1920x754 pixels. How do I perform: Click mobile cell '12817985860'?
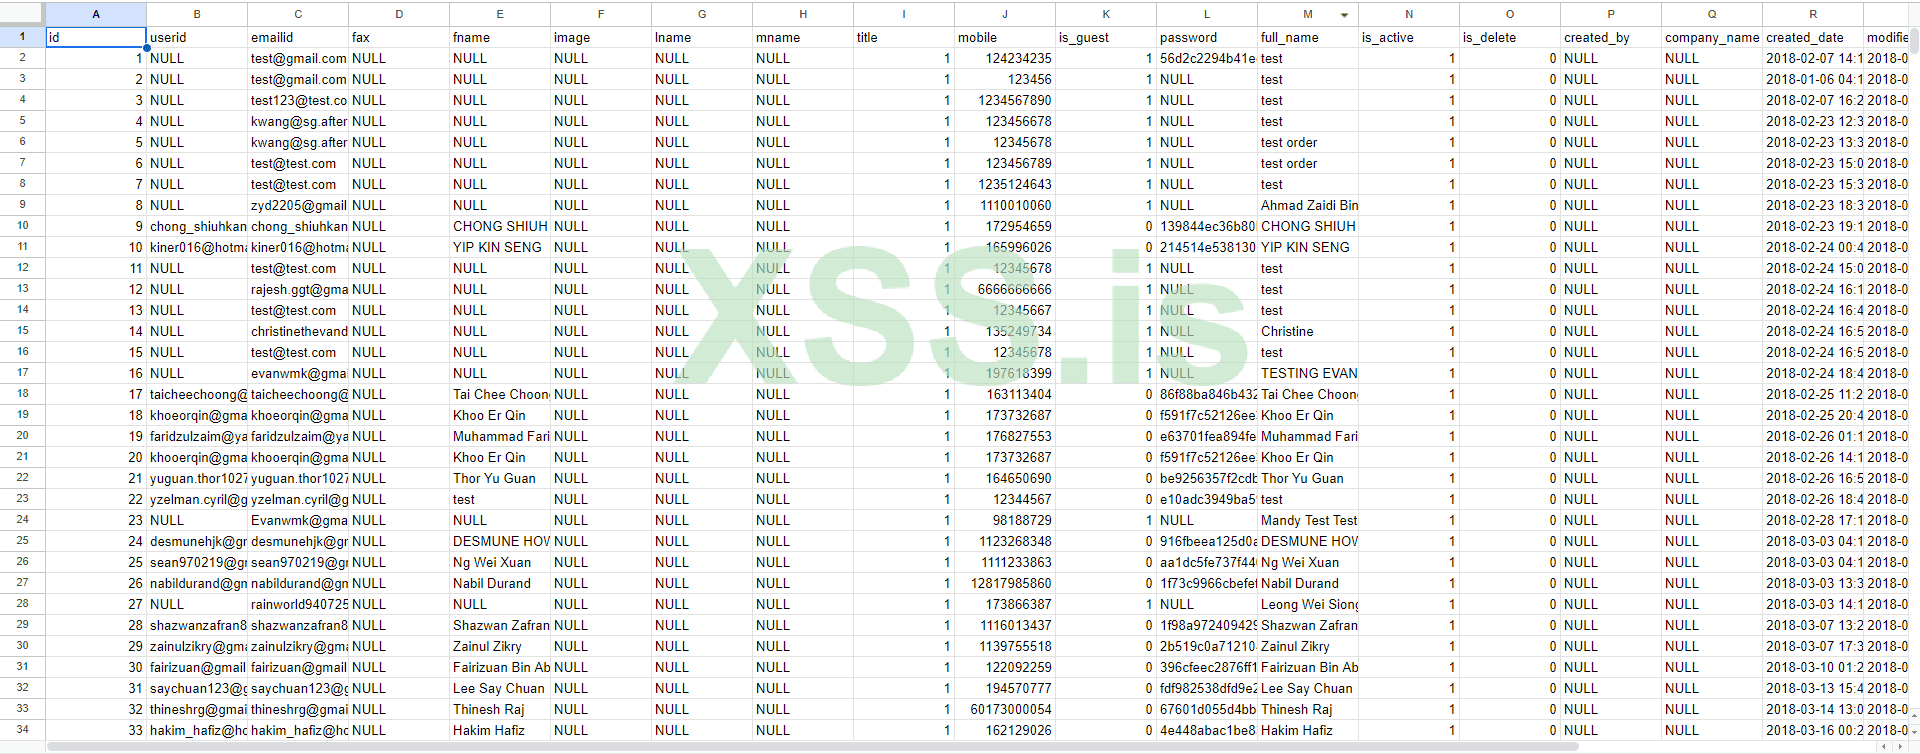tap(1005, 583)
